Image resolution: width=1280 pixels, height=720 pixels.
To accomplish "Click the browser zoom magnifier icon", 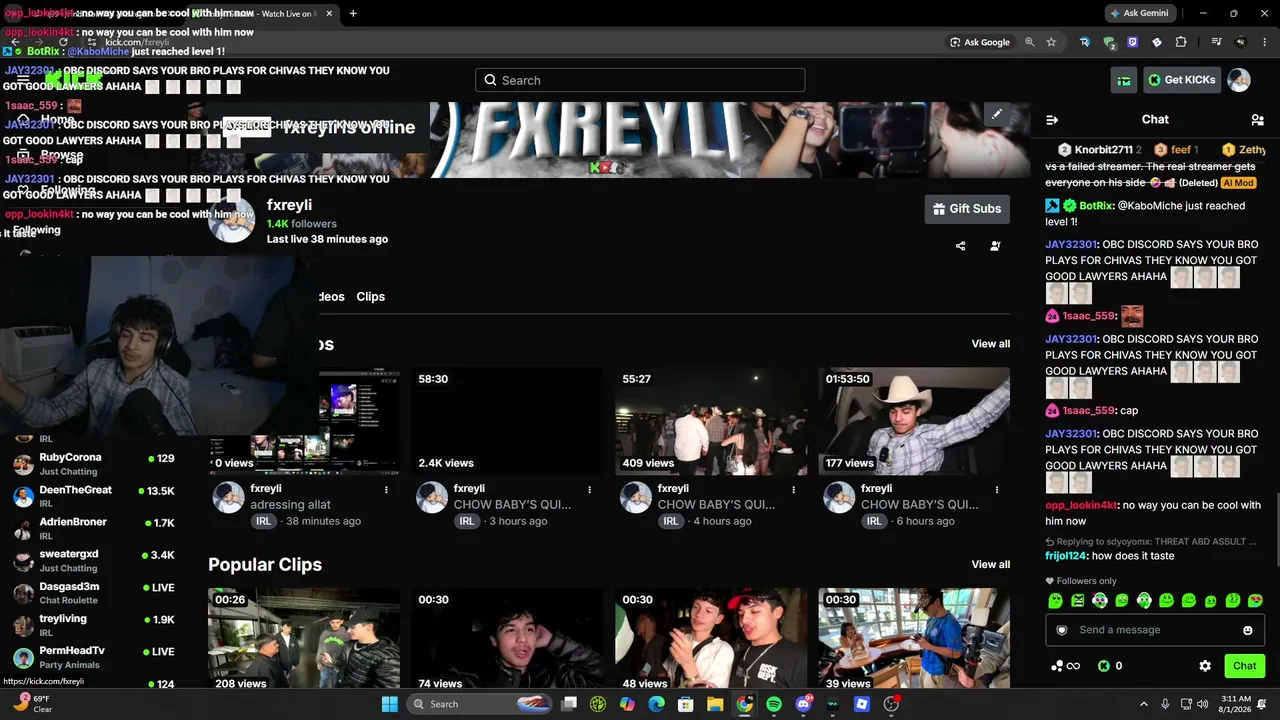I will pyautogui.click(x=1030, y=42).
